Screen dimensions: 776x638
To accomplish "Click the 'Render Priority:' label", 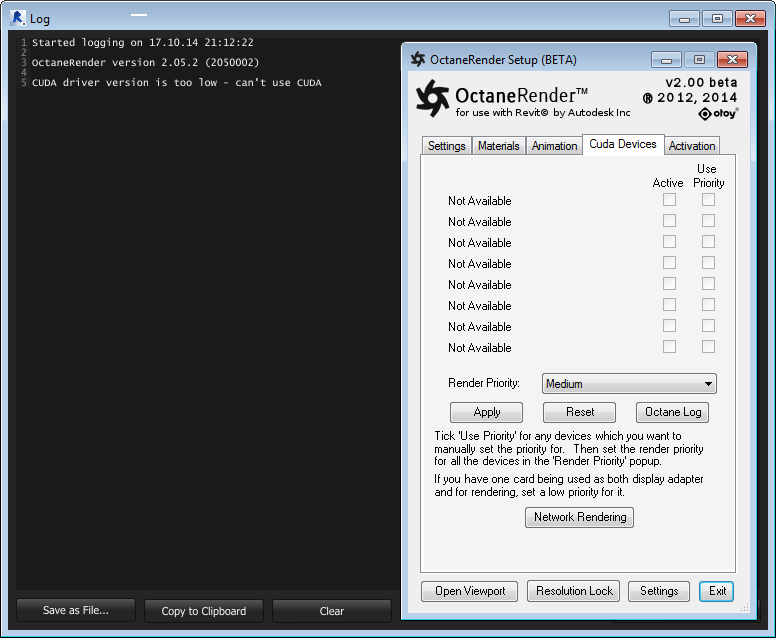I will tap(484, 383).
